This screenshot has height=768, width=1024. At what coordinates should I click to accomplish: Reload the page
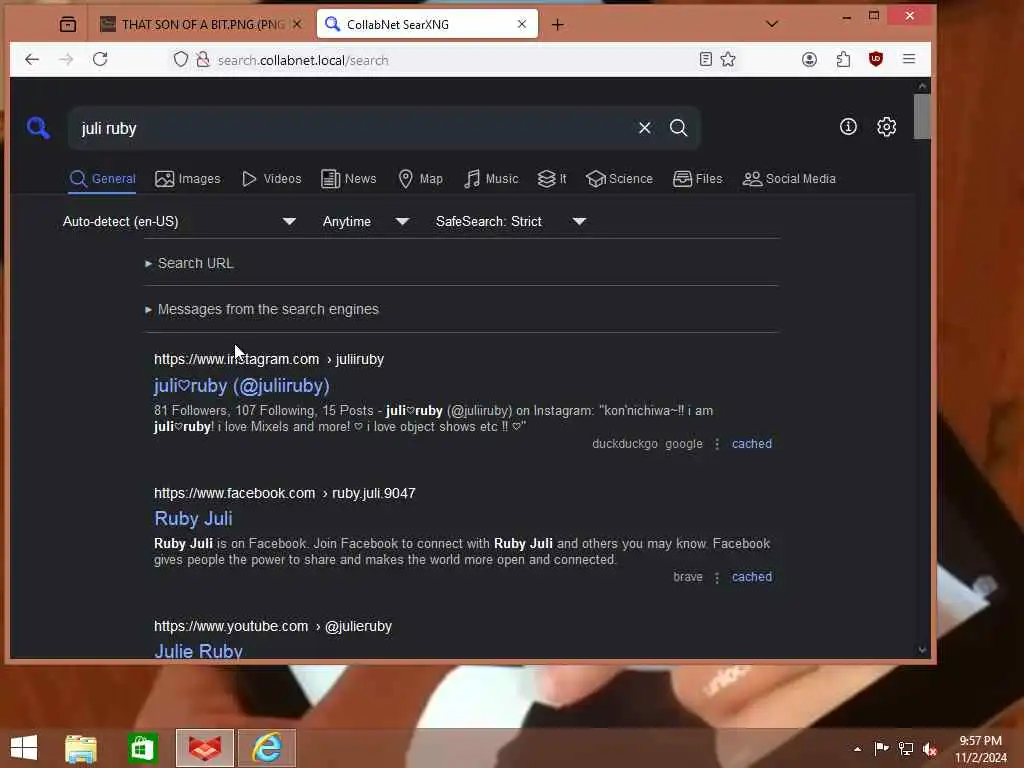pos(100,59)
